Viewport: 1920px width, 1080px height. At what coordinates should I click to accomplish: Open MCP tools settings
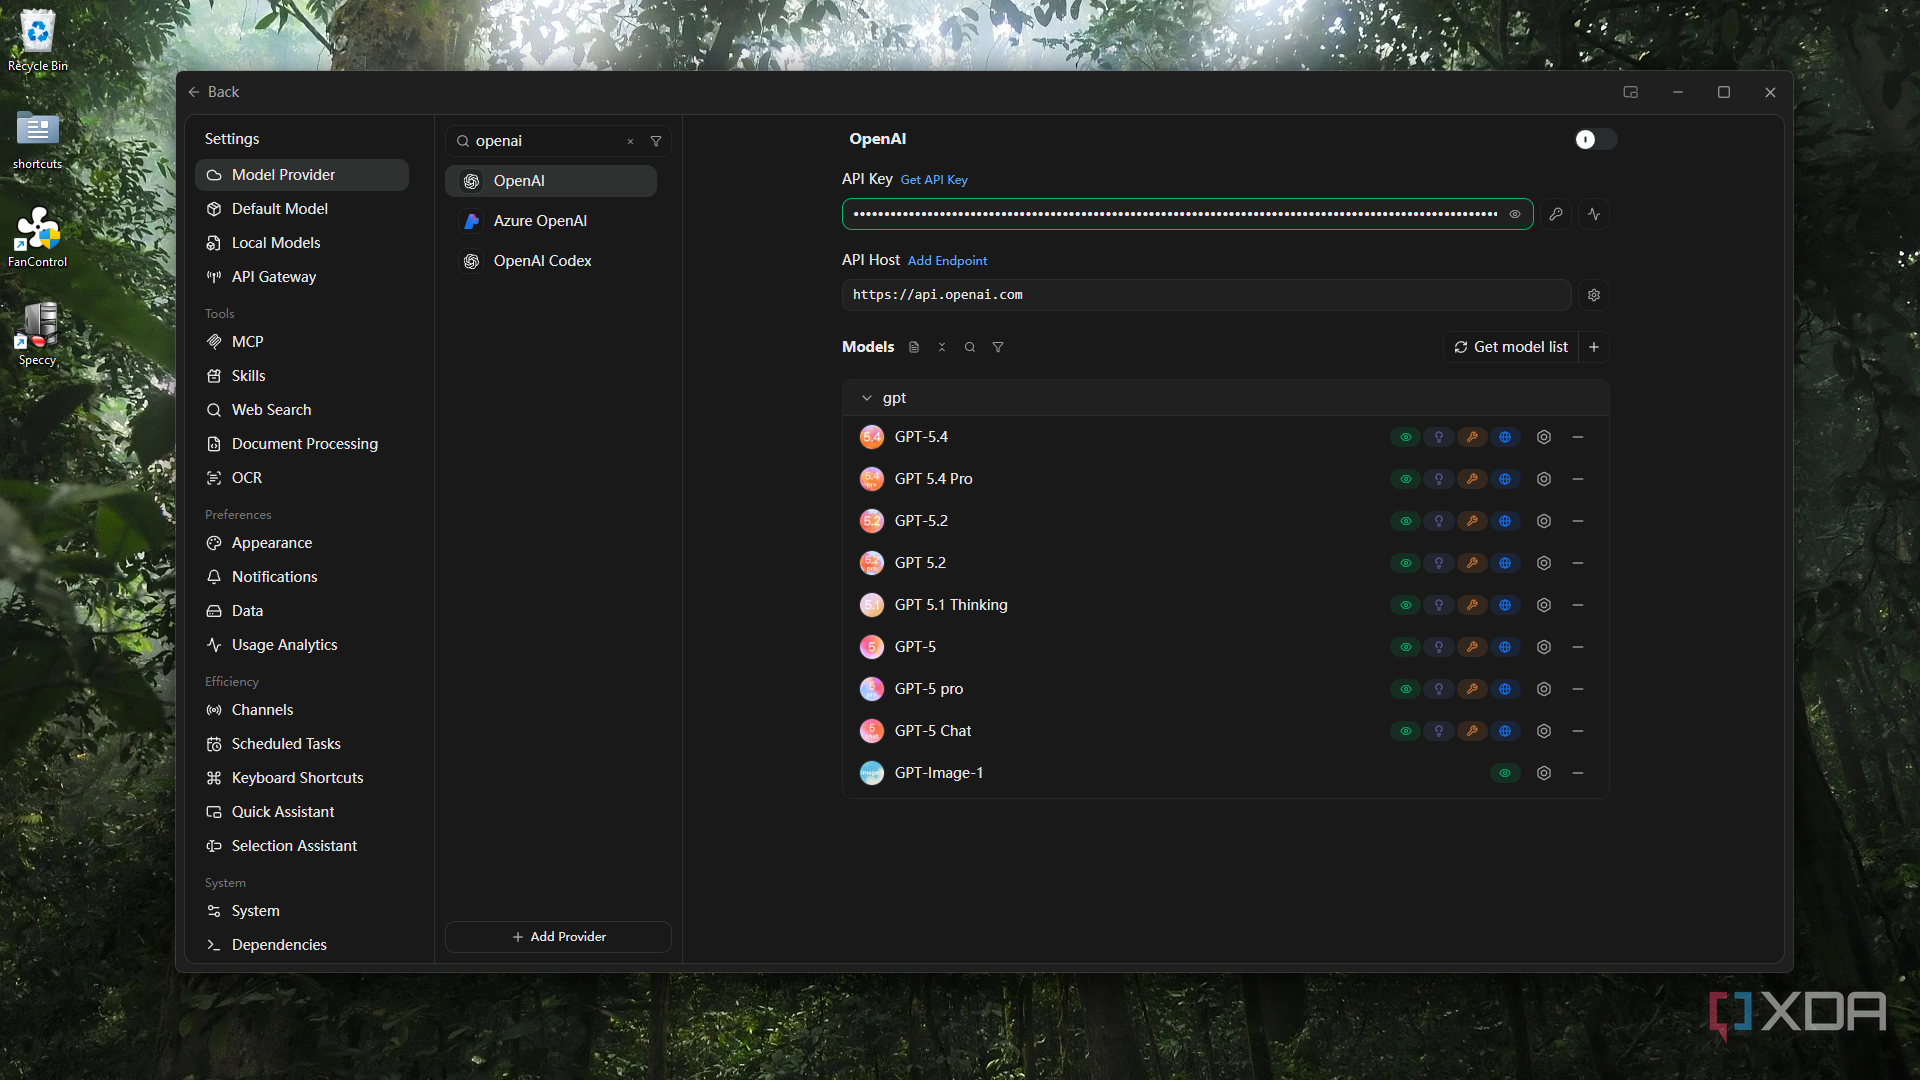pos(302,342)
